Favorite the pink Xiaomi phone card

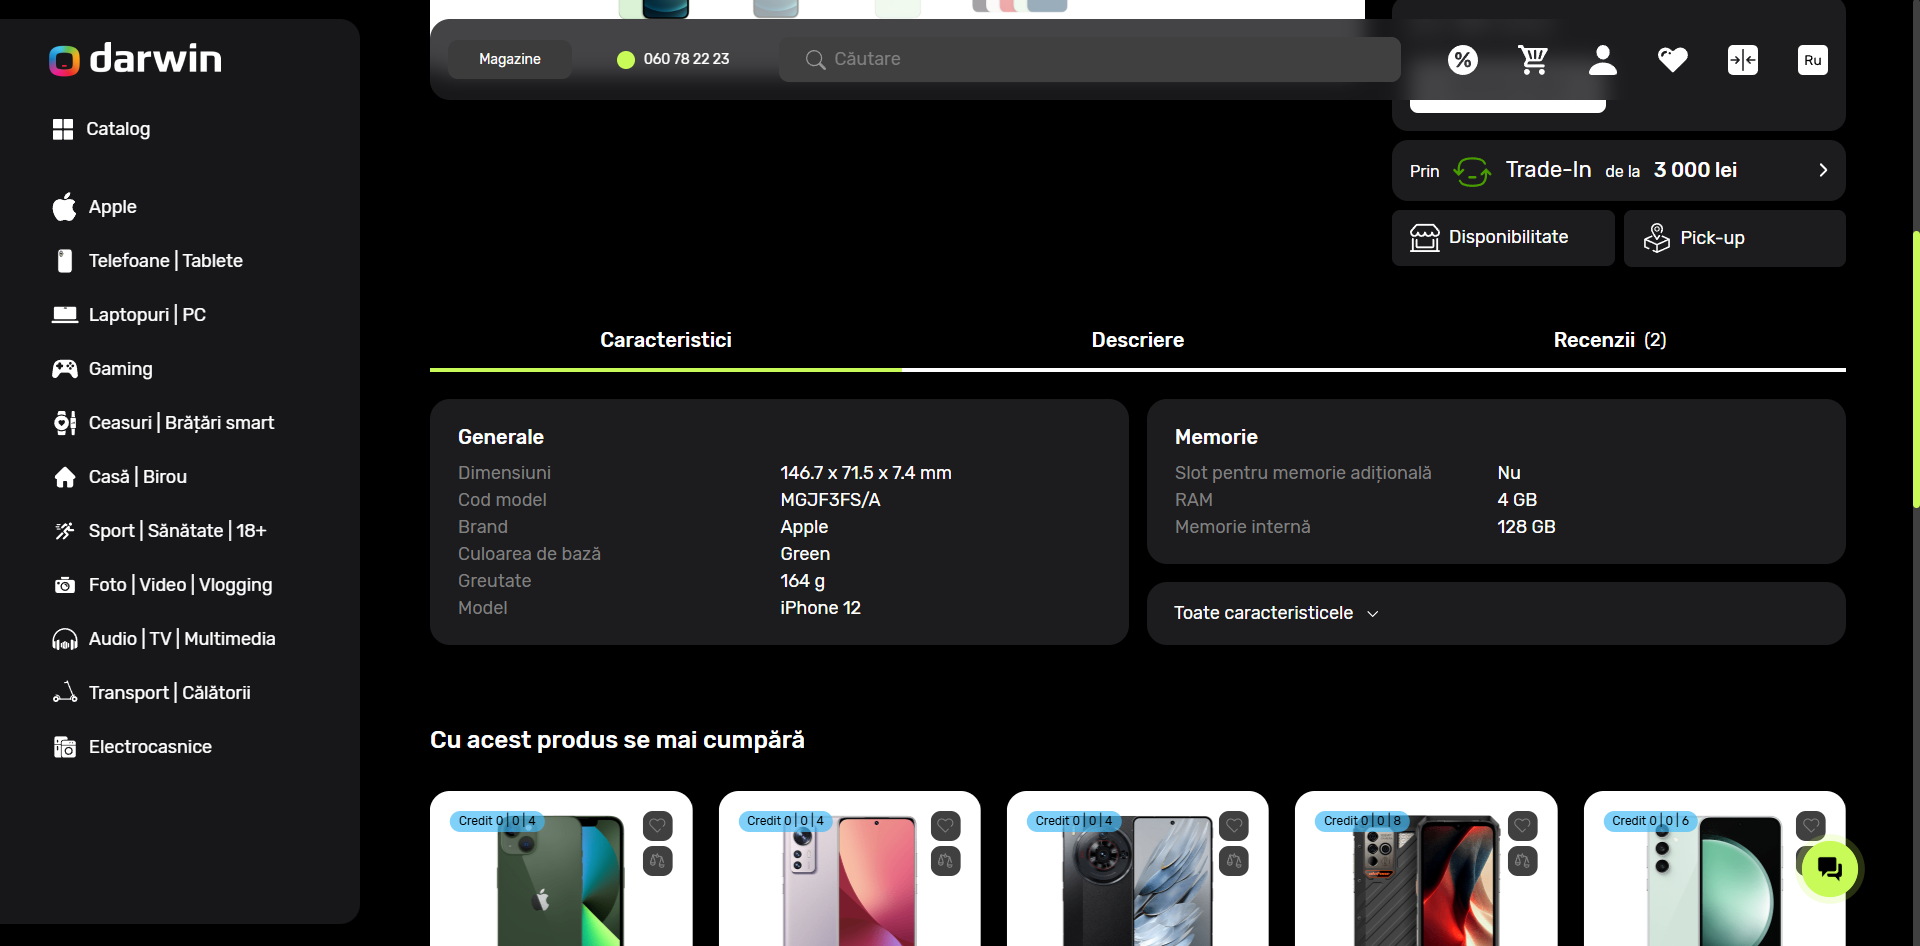(x=945, y=826)
